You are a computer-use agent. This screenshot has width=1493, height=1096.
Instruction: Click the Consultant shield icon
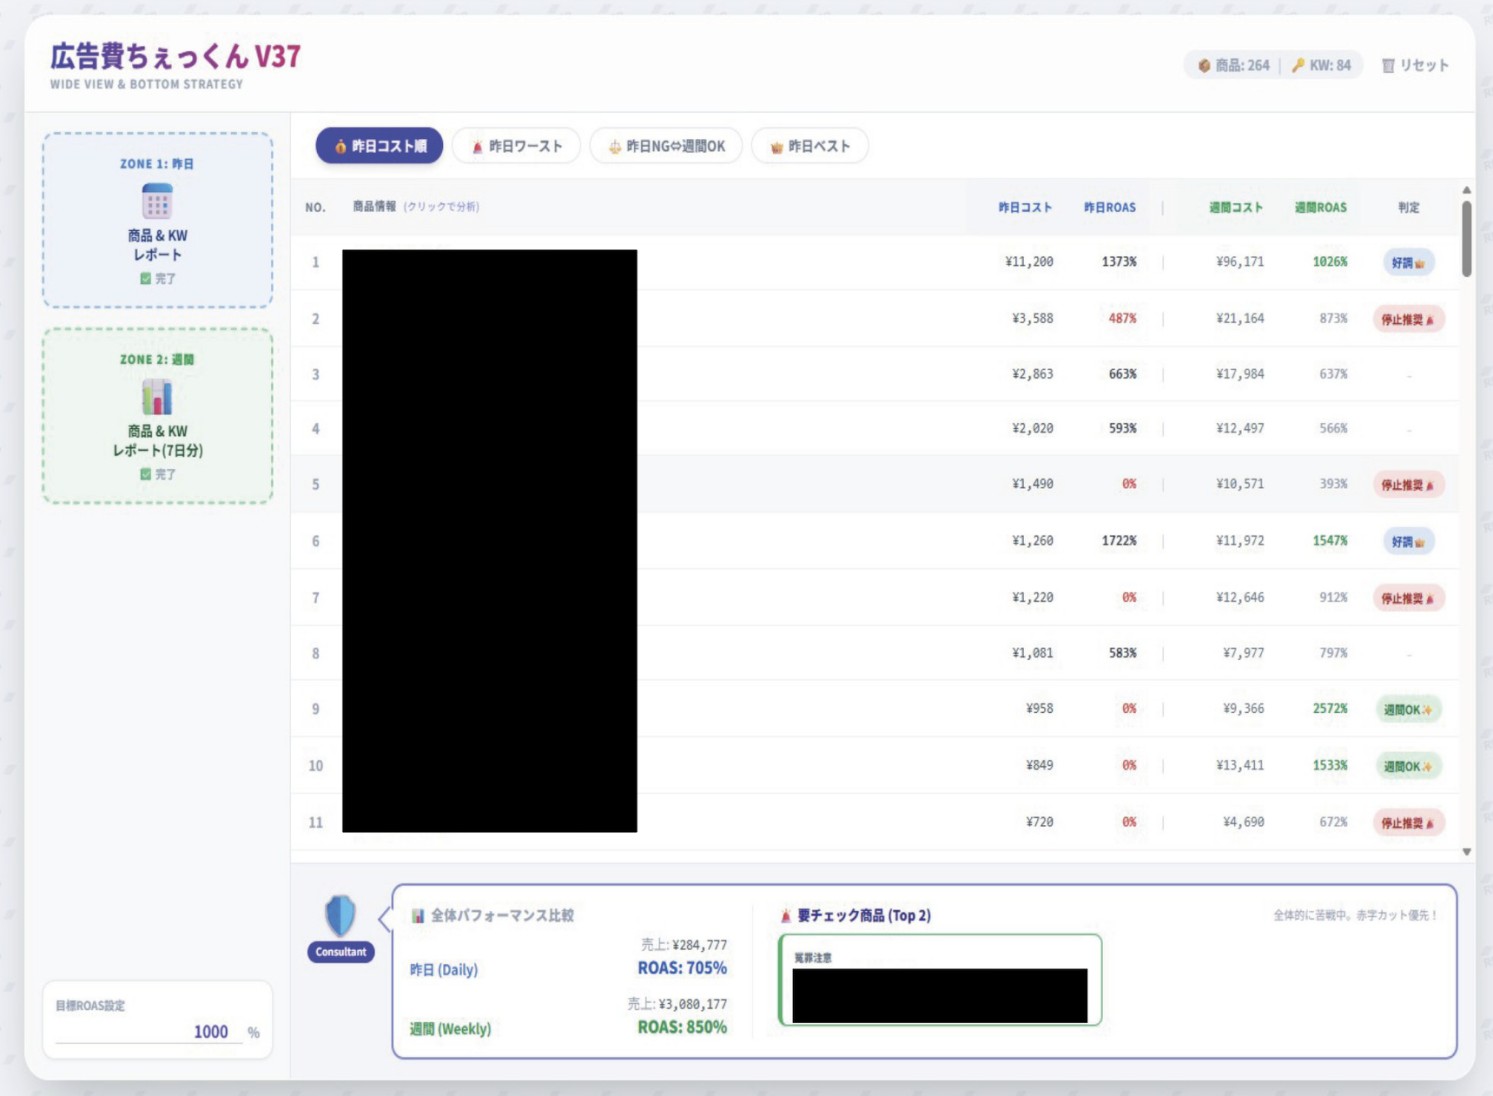pyautogui.click(x=340, y=915)
